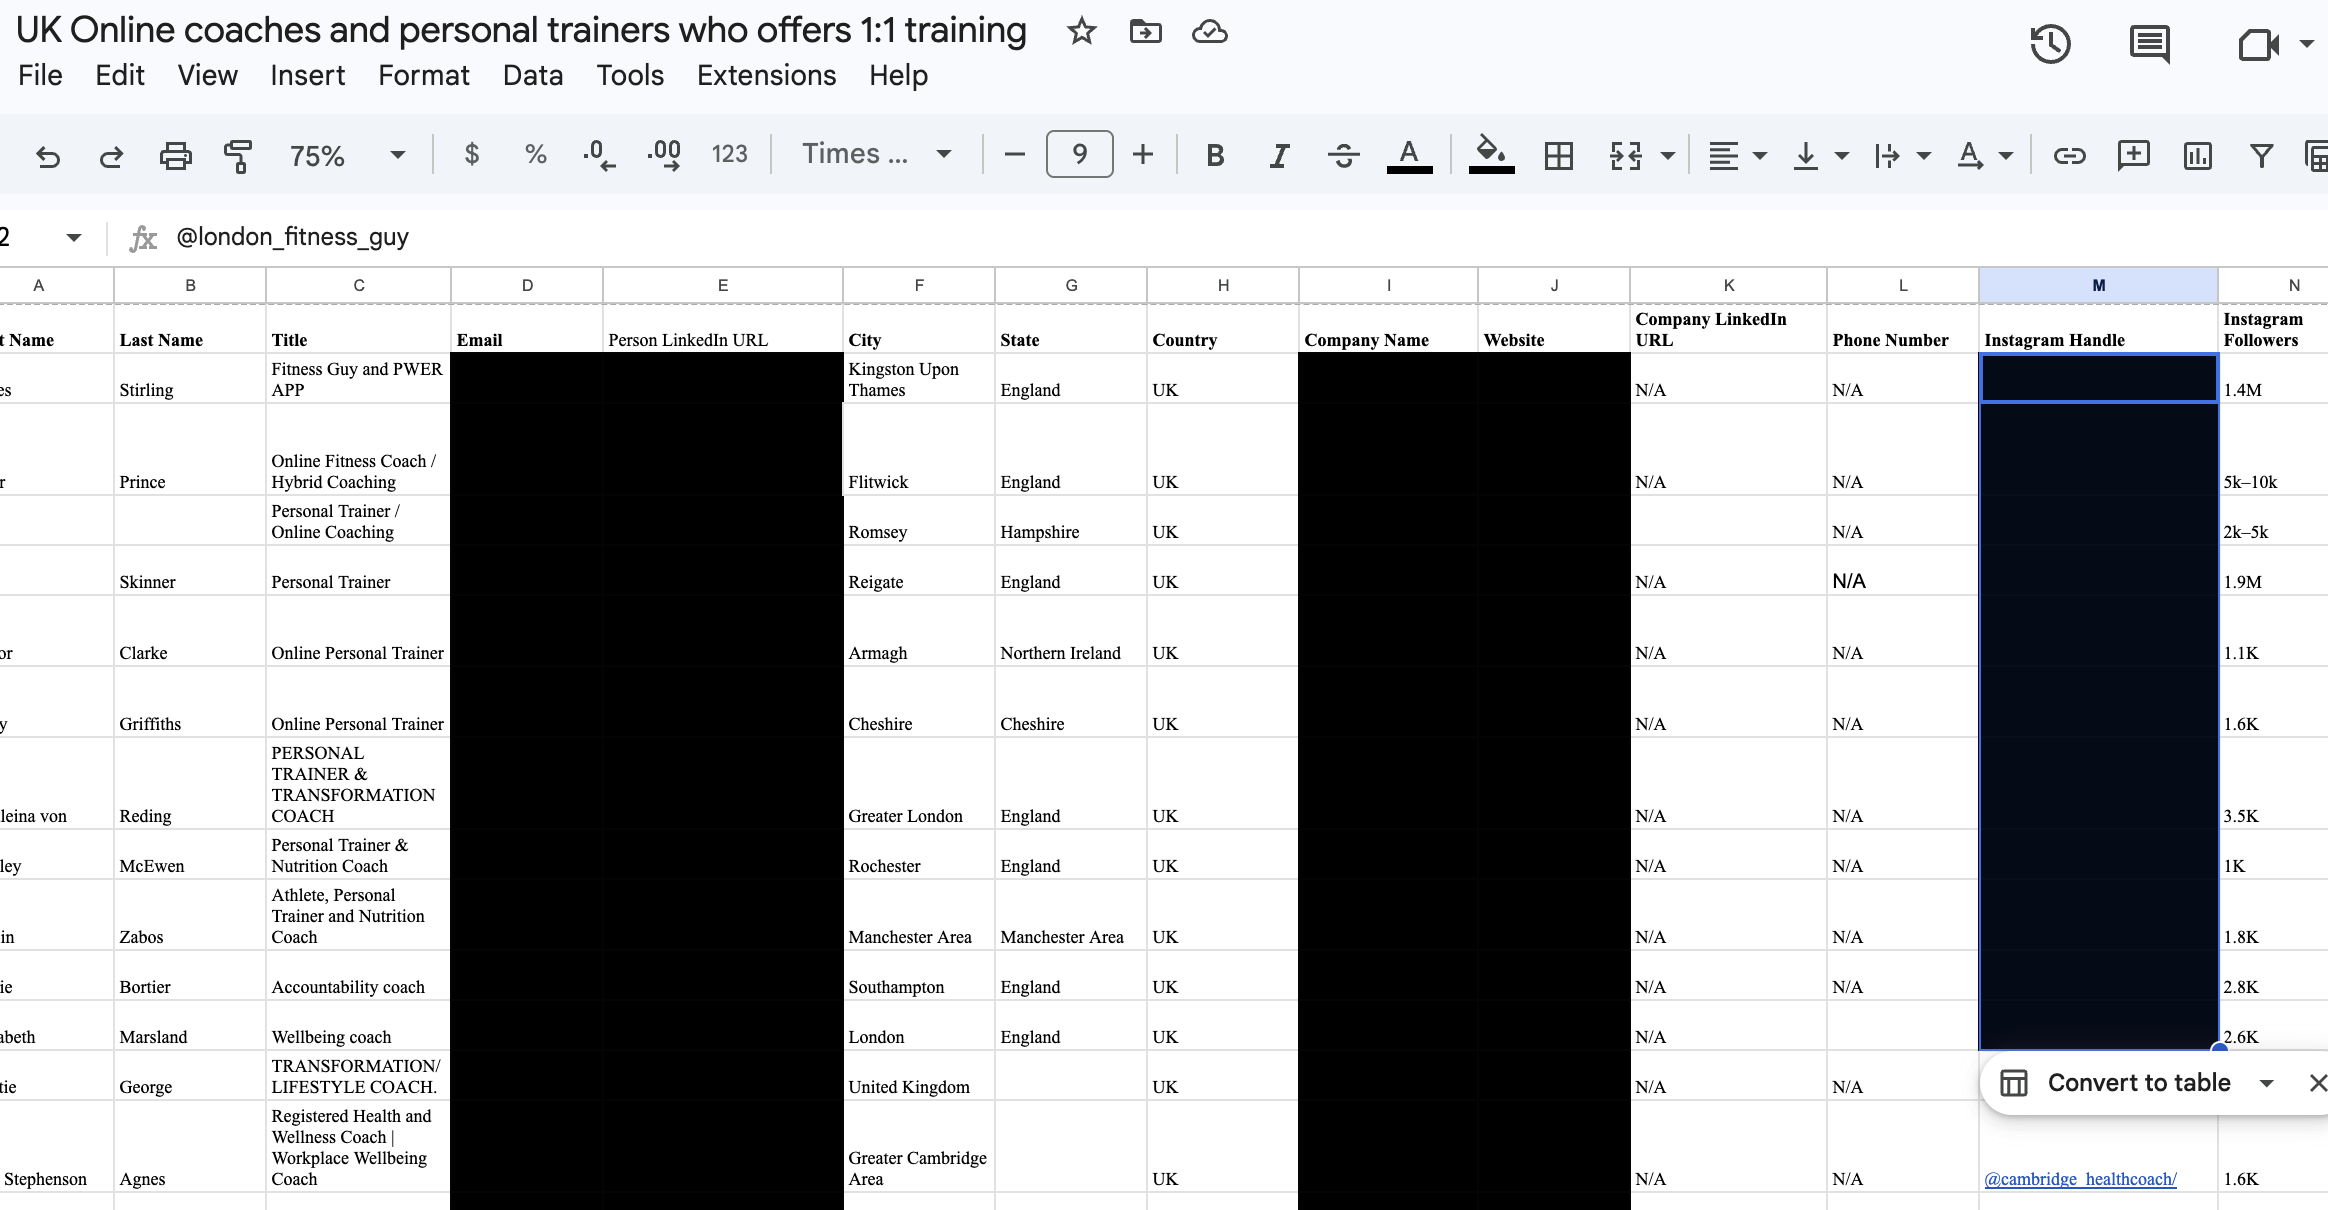
Task: Open more number formats (123)
Action: pos(729,154)
